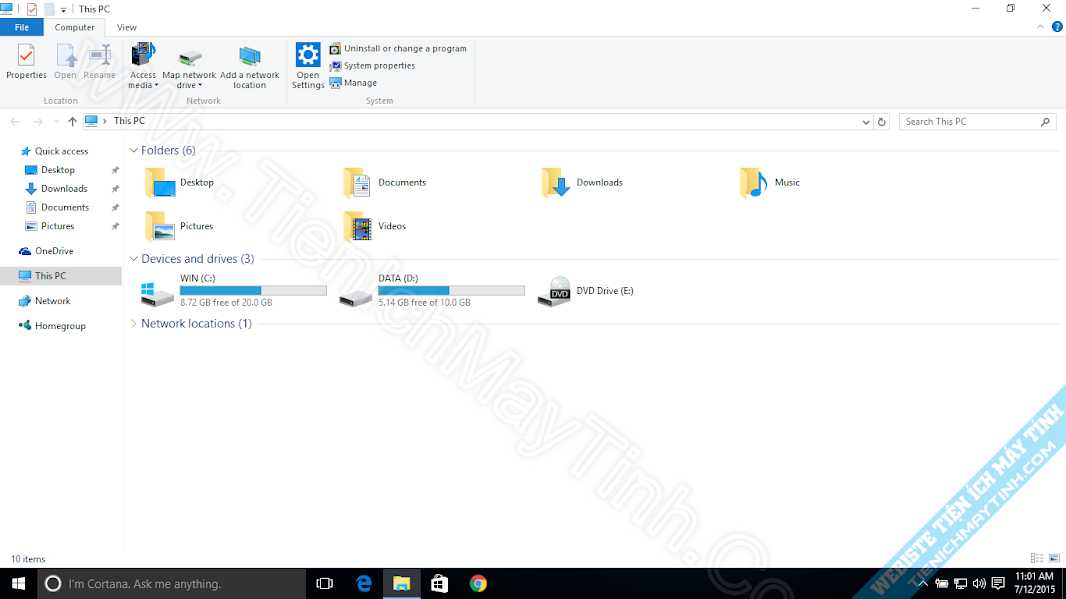Image resolution: width=1066 pixels, height=599 pixels.
Task: Open the File tab
Action: coord(22,27)
